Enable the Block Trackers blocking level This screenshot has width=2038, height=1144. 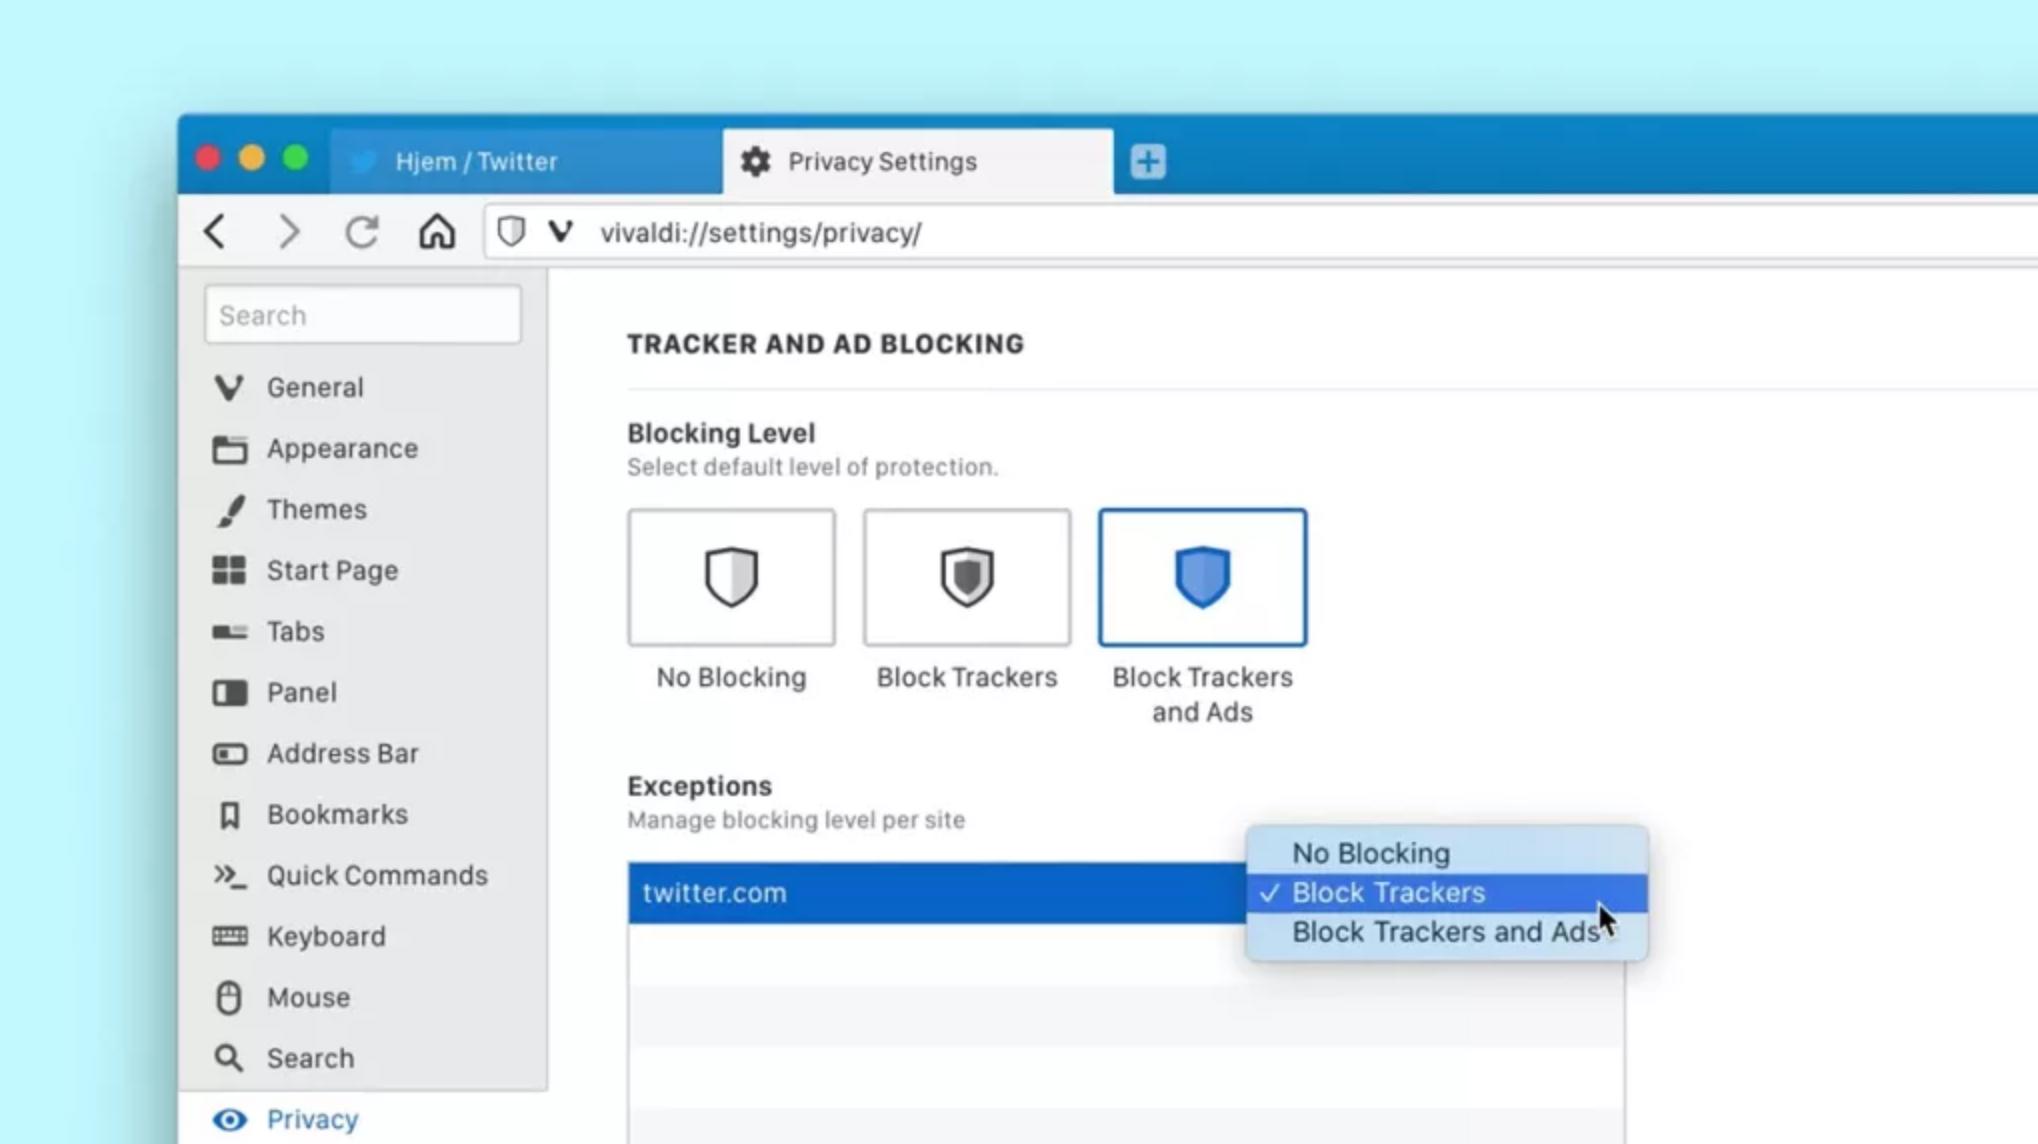click(x=966, y=577)
